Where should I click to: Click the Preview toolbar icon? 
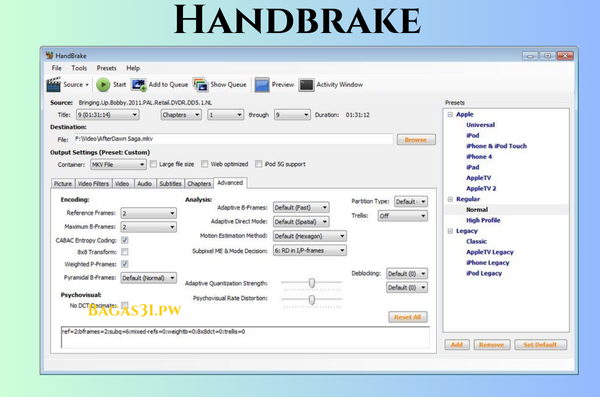[262, 85]
